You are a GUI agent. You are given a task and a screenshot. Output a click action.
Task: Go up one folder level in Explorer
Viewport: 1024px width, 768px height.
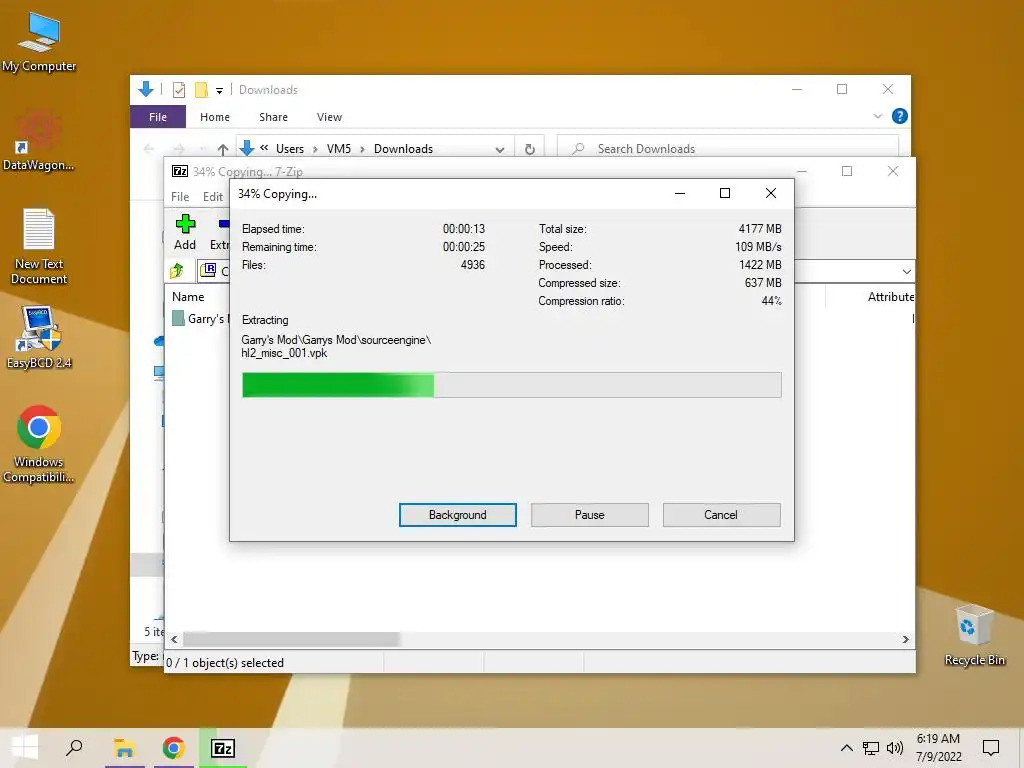click(223, 150)
